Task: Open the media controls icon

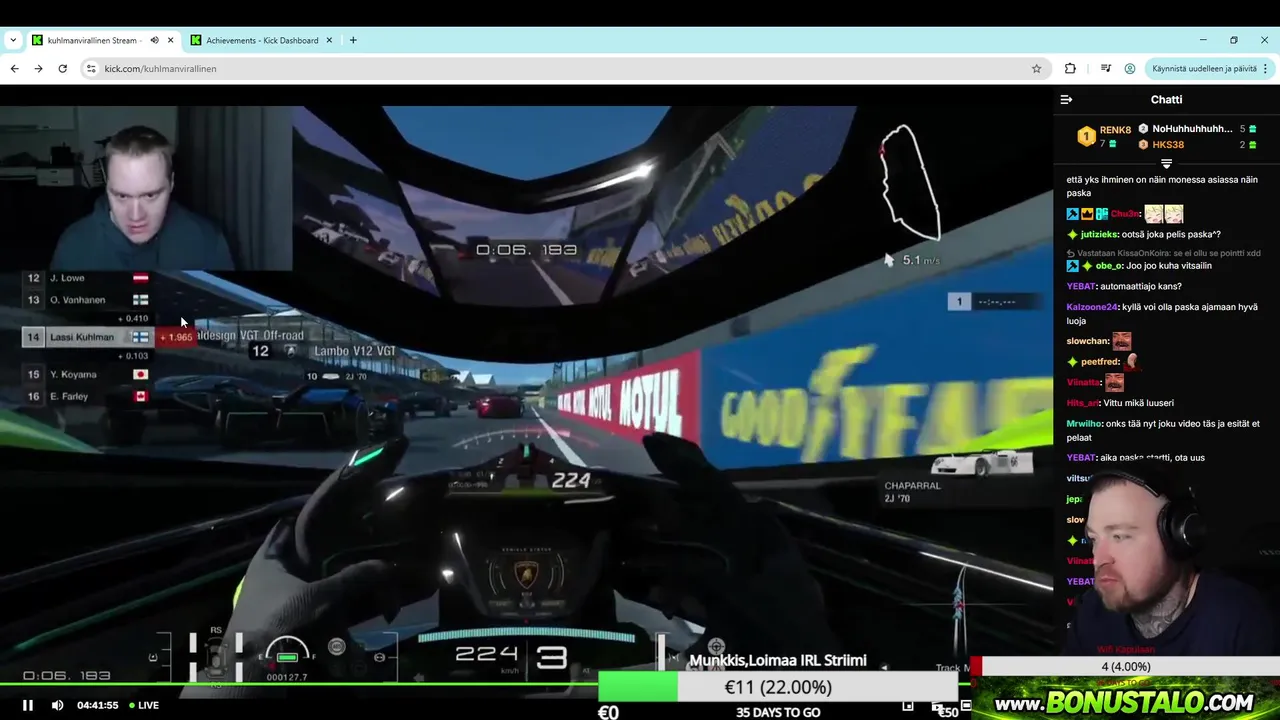Action: [x=1106, y=69]
